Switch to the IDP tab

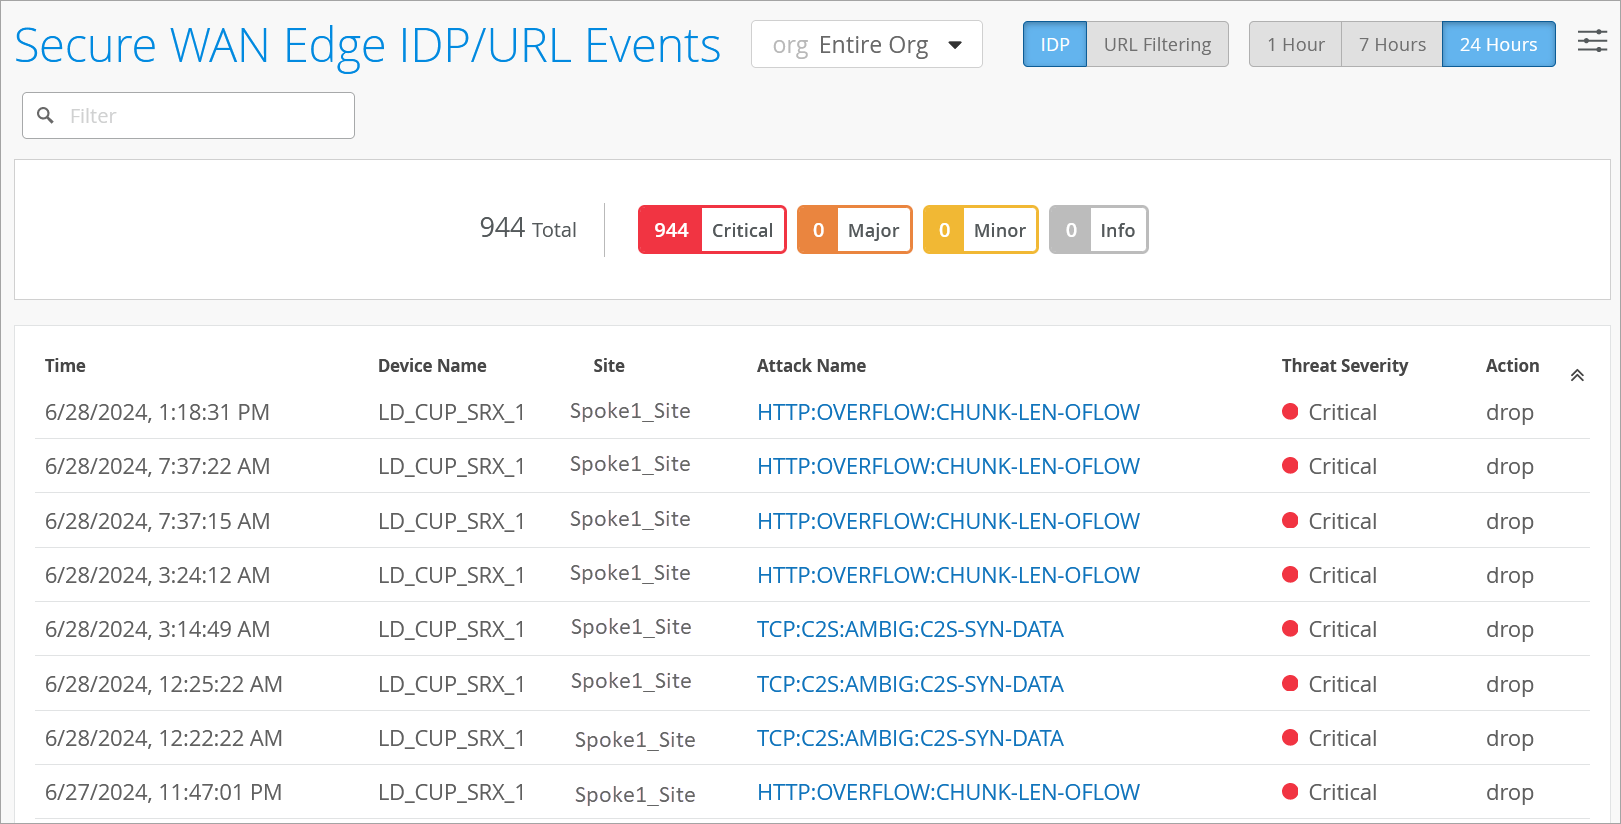coord(1055,45)
